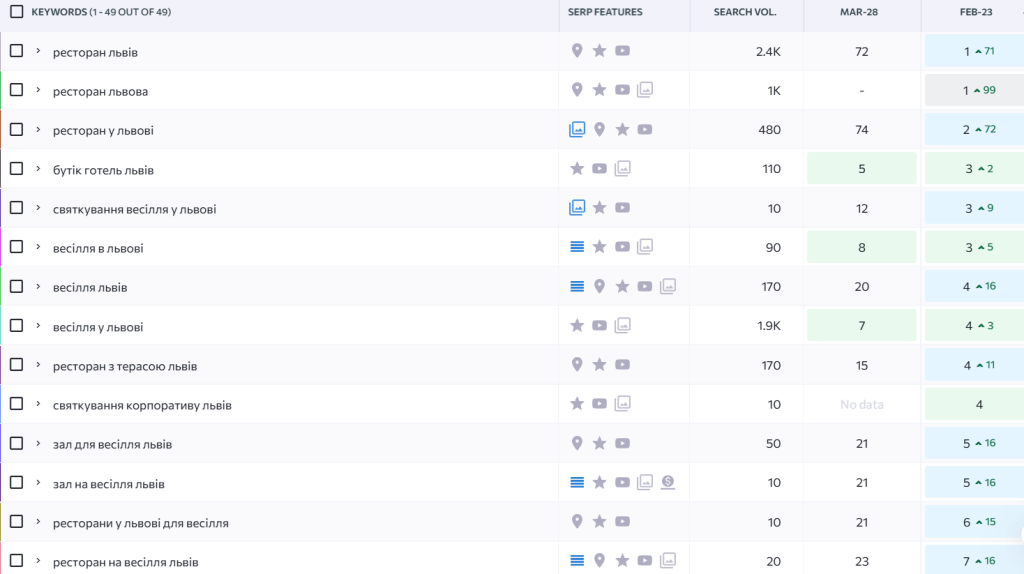
Task: Click FEB-23 rank cell showing 1 up 99
Action: (976, 90)
